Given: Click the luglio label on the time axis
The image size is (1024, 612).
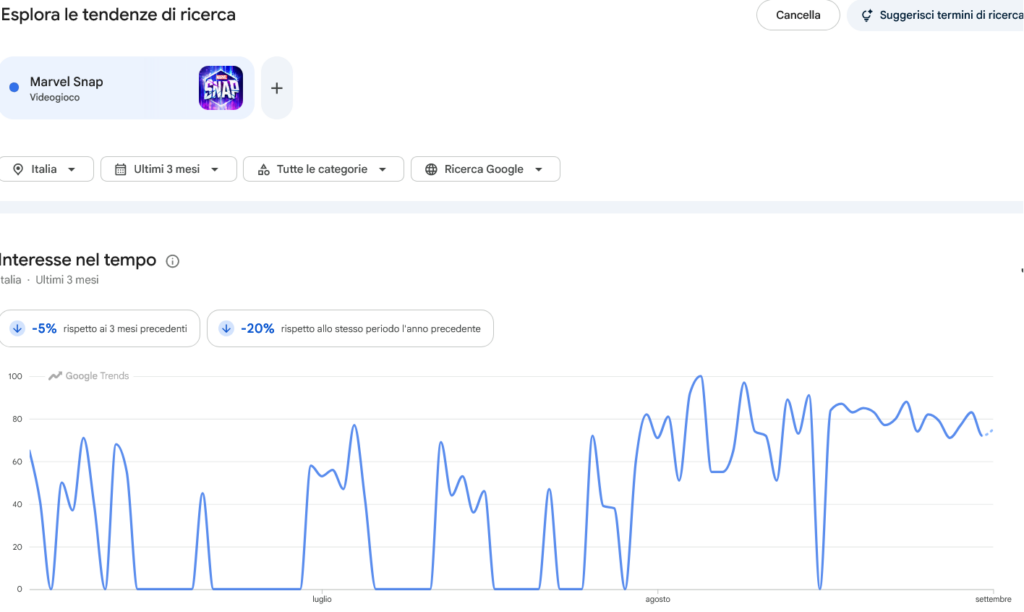Looking at the screenshot, I should [322, 599].
